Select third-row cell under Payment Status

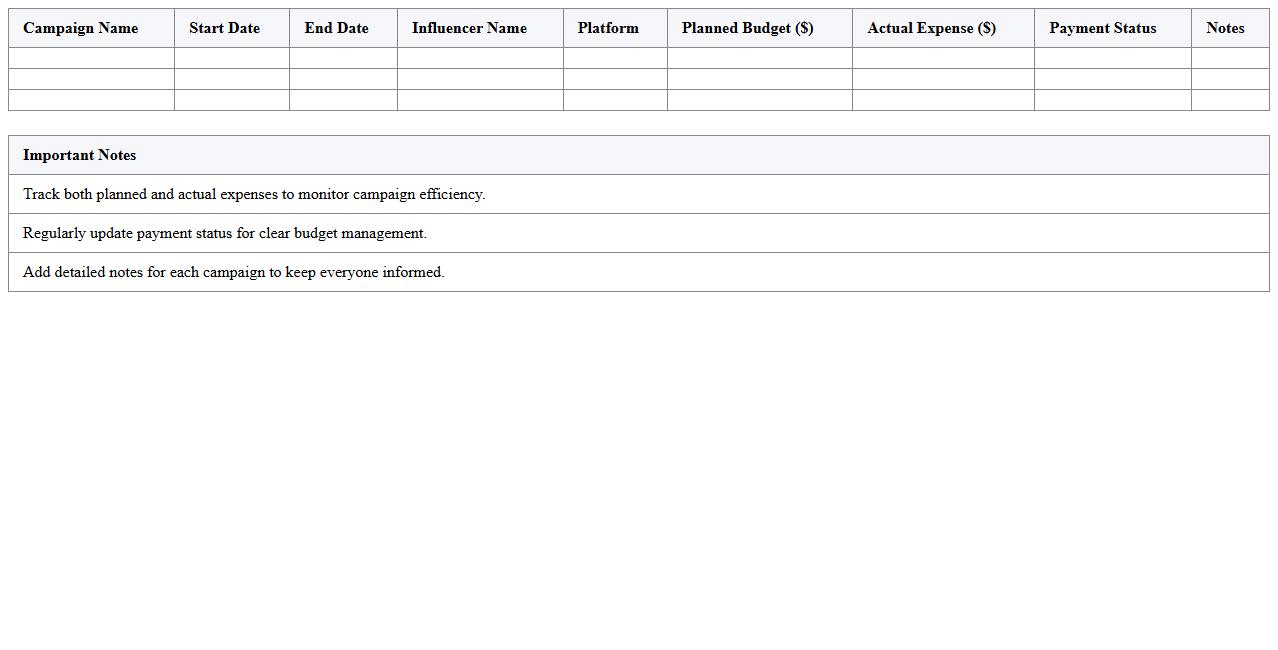1112,100
